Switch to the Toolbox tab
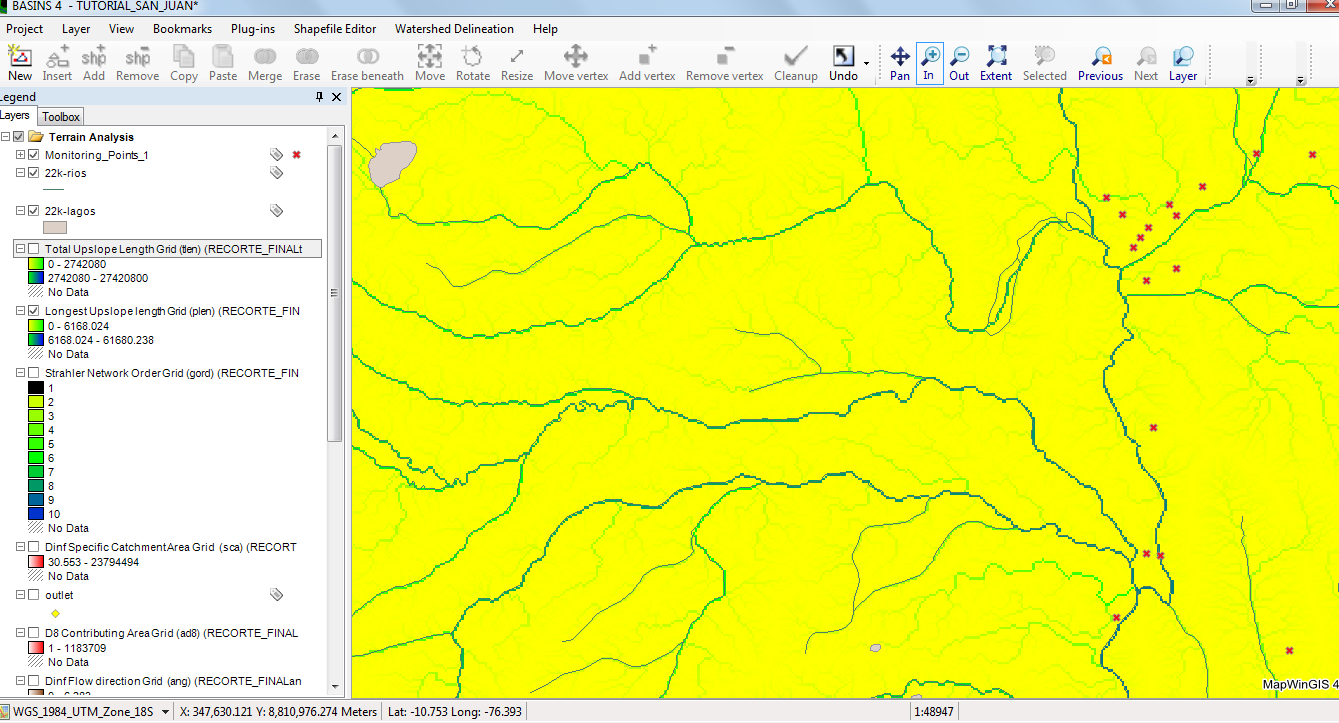This screenshot has width=1339, height=723. [61, 117]
